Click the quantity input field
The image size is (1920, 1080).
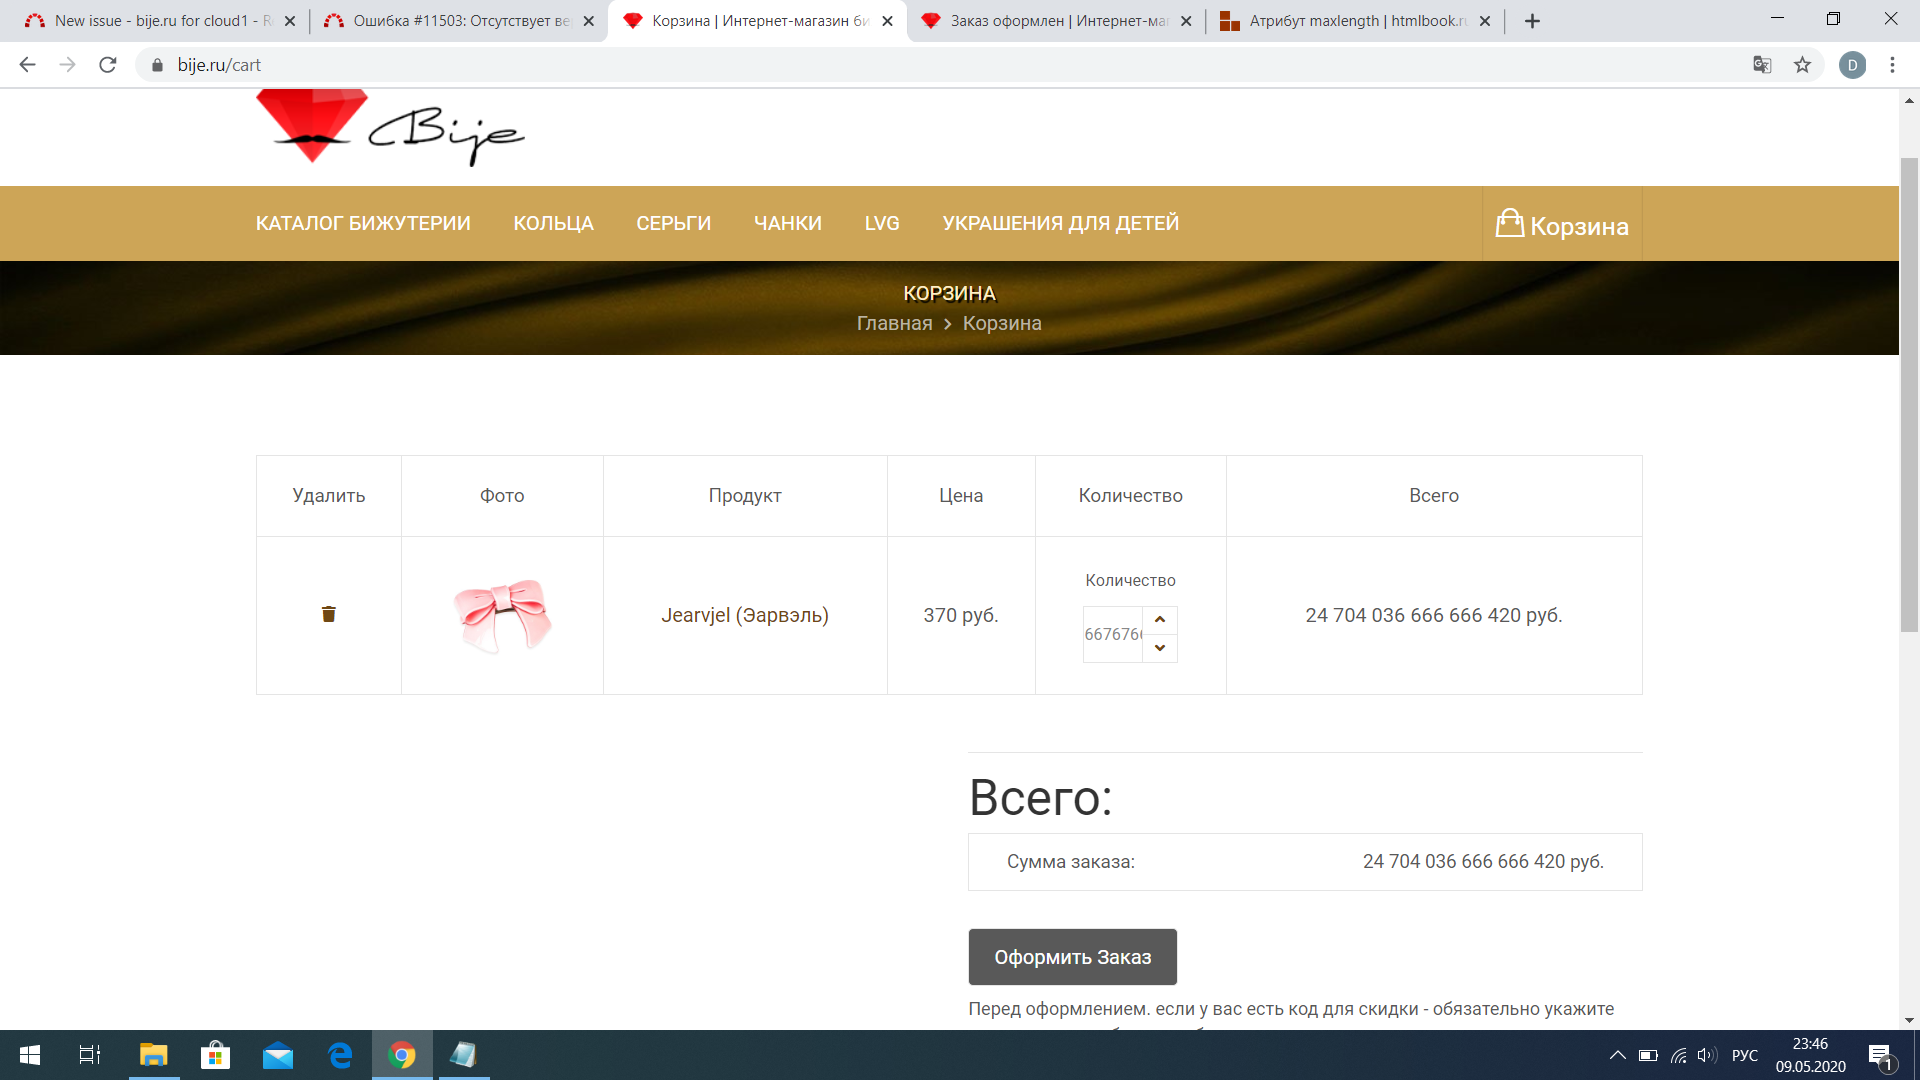click(1112, 634)
